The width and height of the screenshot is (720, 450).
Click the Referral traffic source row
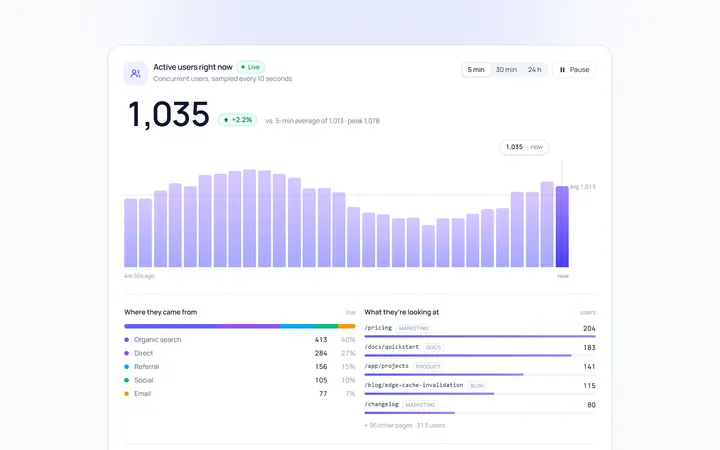pos(240,367)
